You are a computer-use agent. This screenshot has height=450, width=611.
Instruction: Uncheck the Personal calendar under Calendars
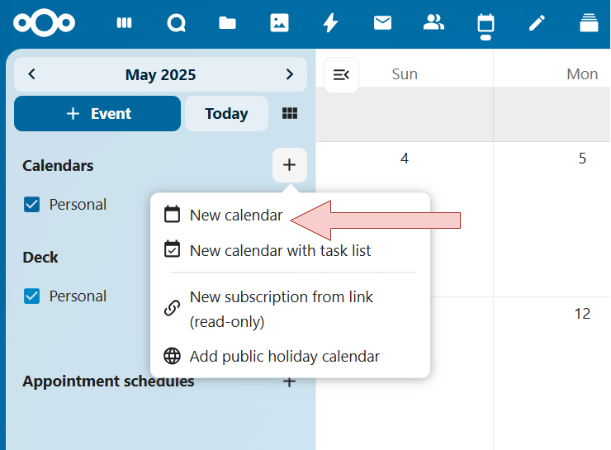coord(32,204)
